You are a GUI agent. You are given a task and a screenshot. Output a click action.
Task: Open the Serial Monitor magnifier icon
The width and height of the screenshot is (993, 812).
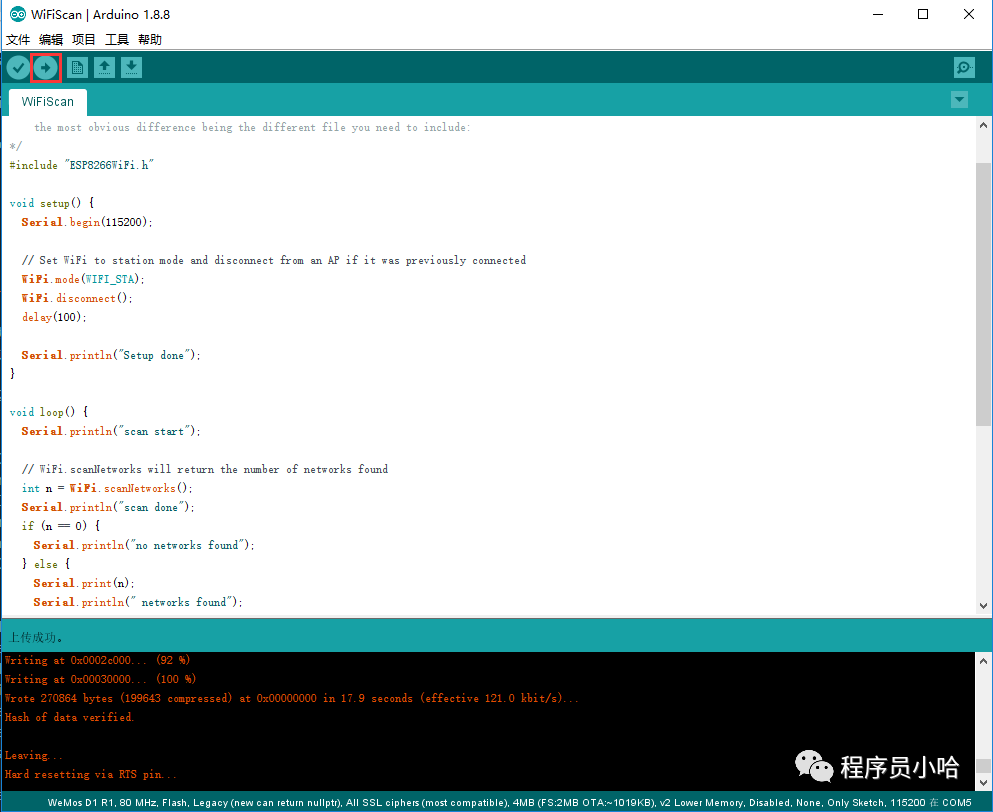(x=963, y=68)
